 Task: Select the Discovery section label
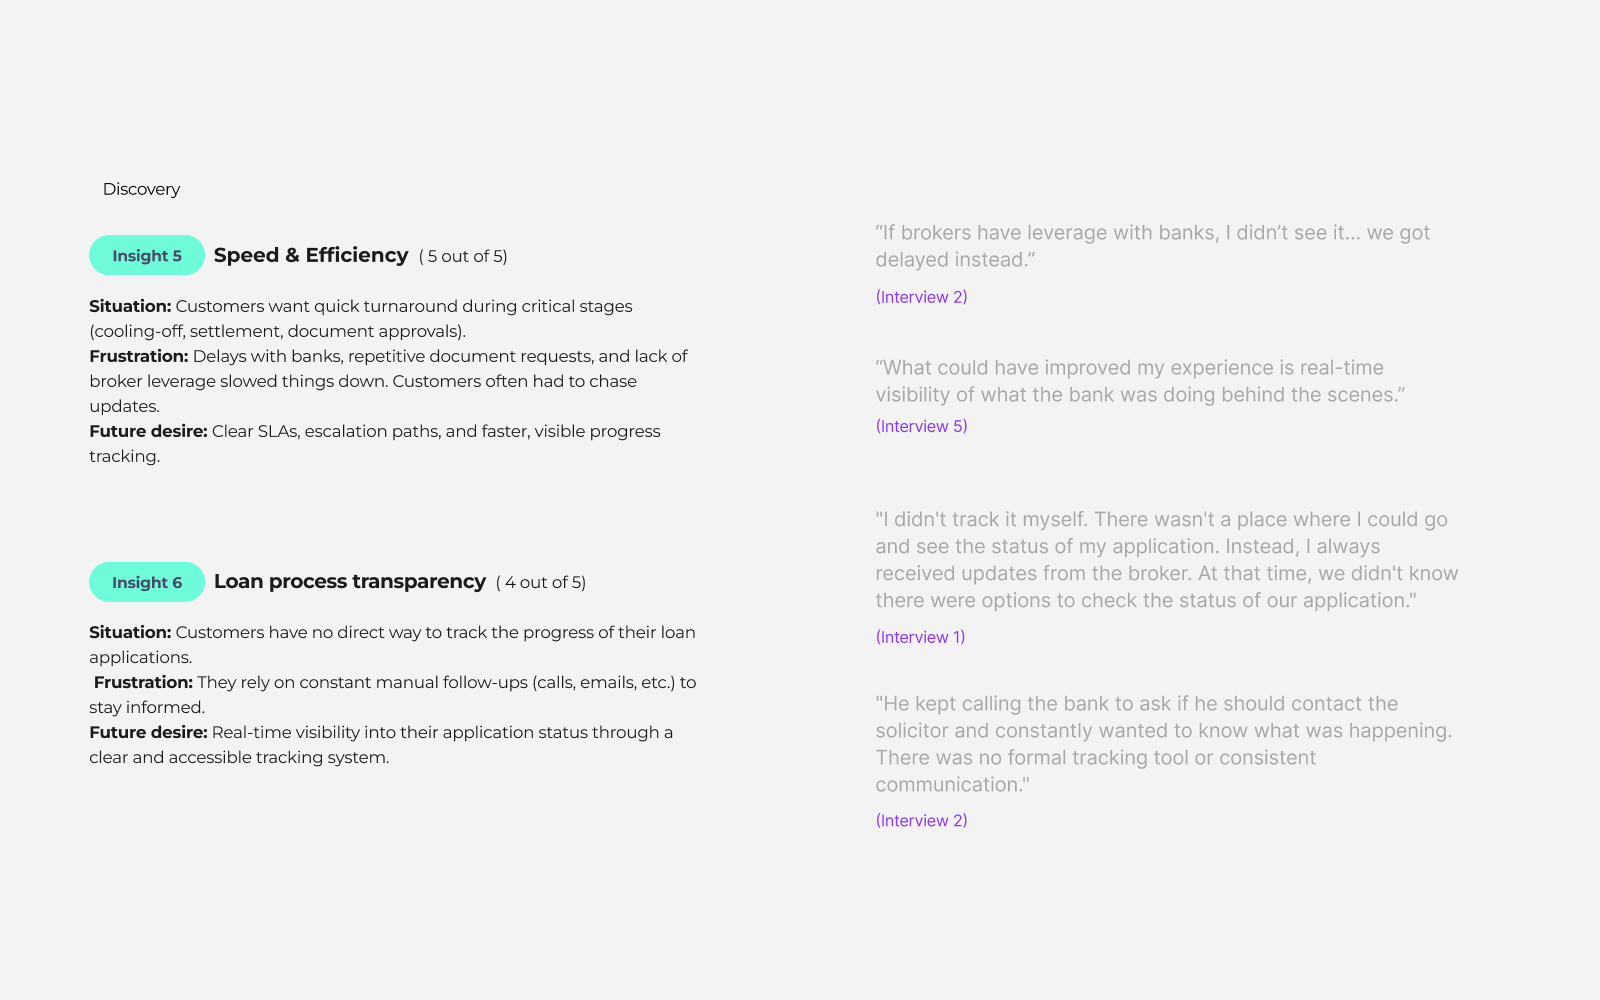tap(141, 189)
